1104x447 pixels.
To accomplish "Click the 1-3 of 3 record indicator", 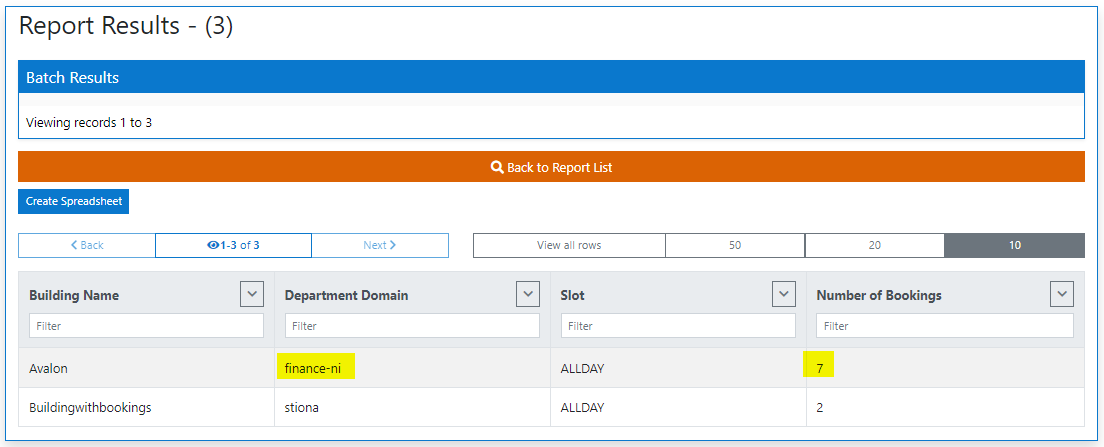I will click(x=233, y=245).
